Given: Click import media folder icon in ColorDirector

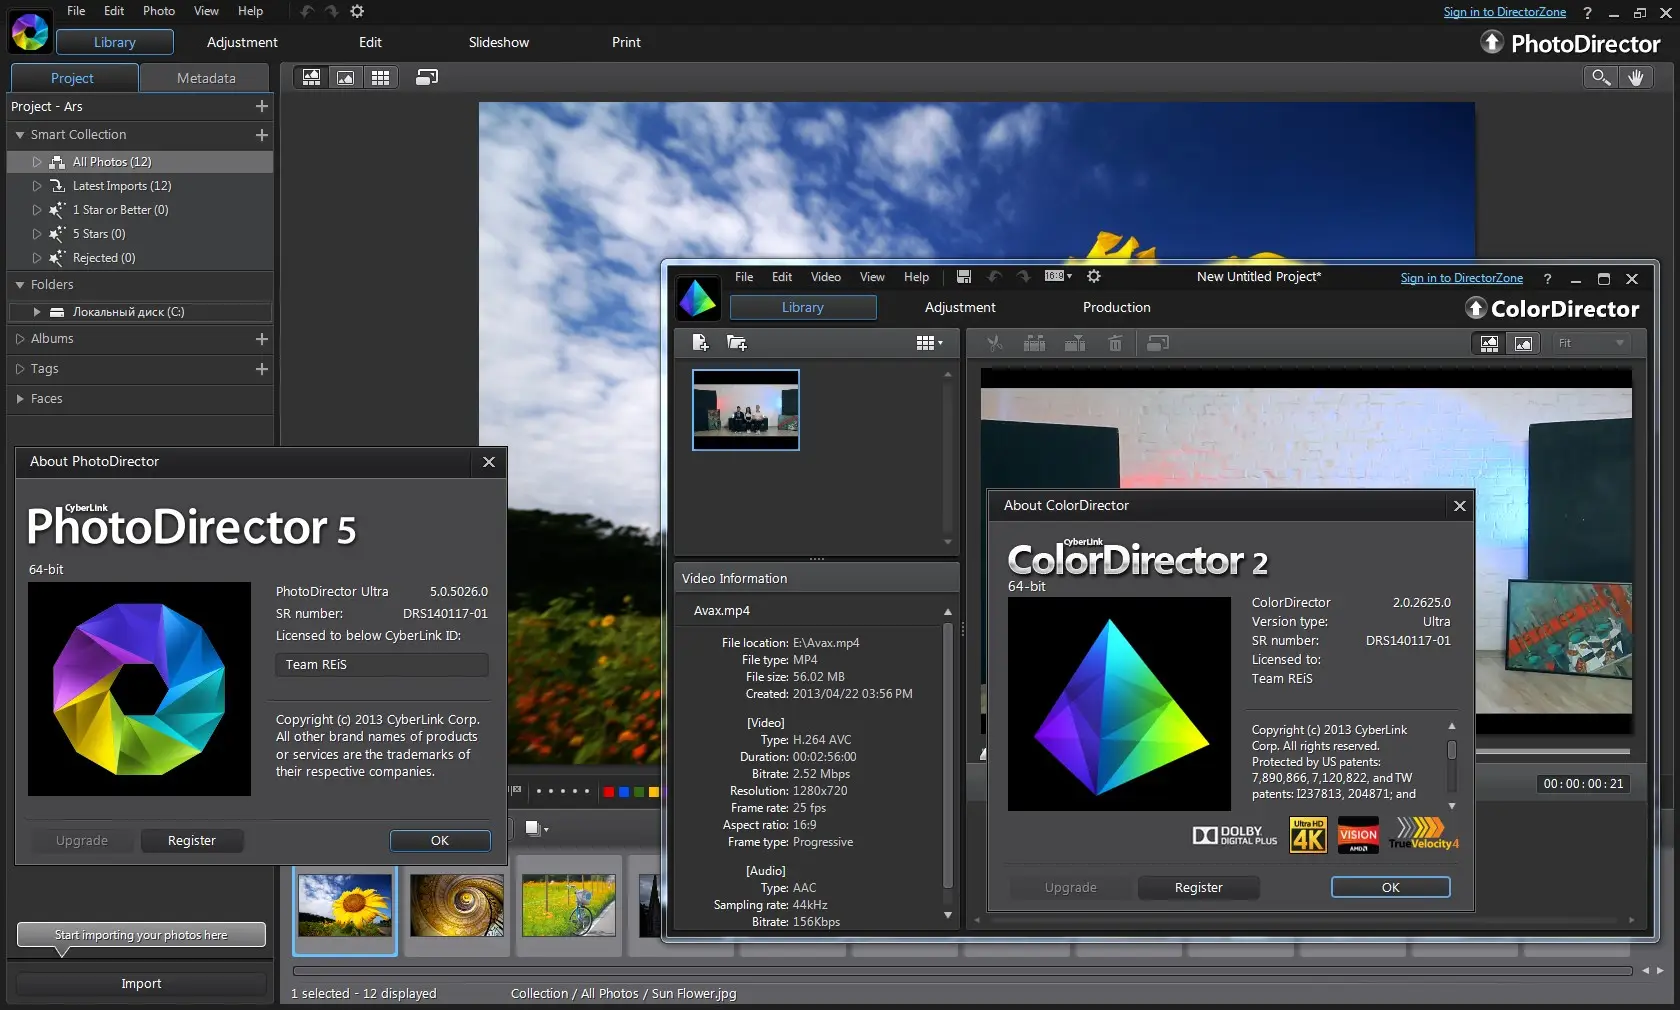Looking at the screenshot, I should (x=737, y=343).
